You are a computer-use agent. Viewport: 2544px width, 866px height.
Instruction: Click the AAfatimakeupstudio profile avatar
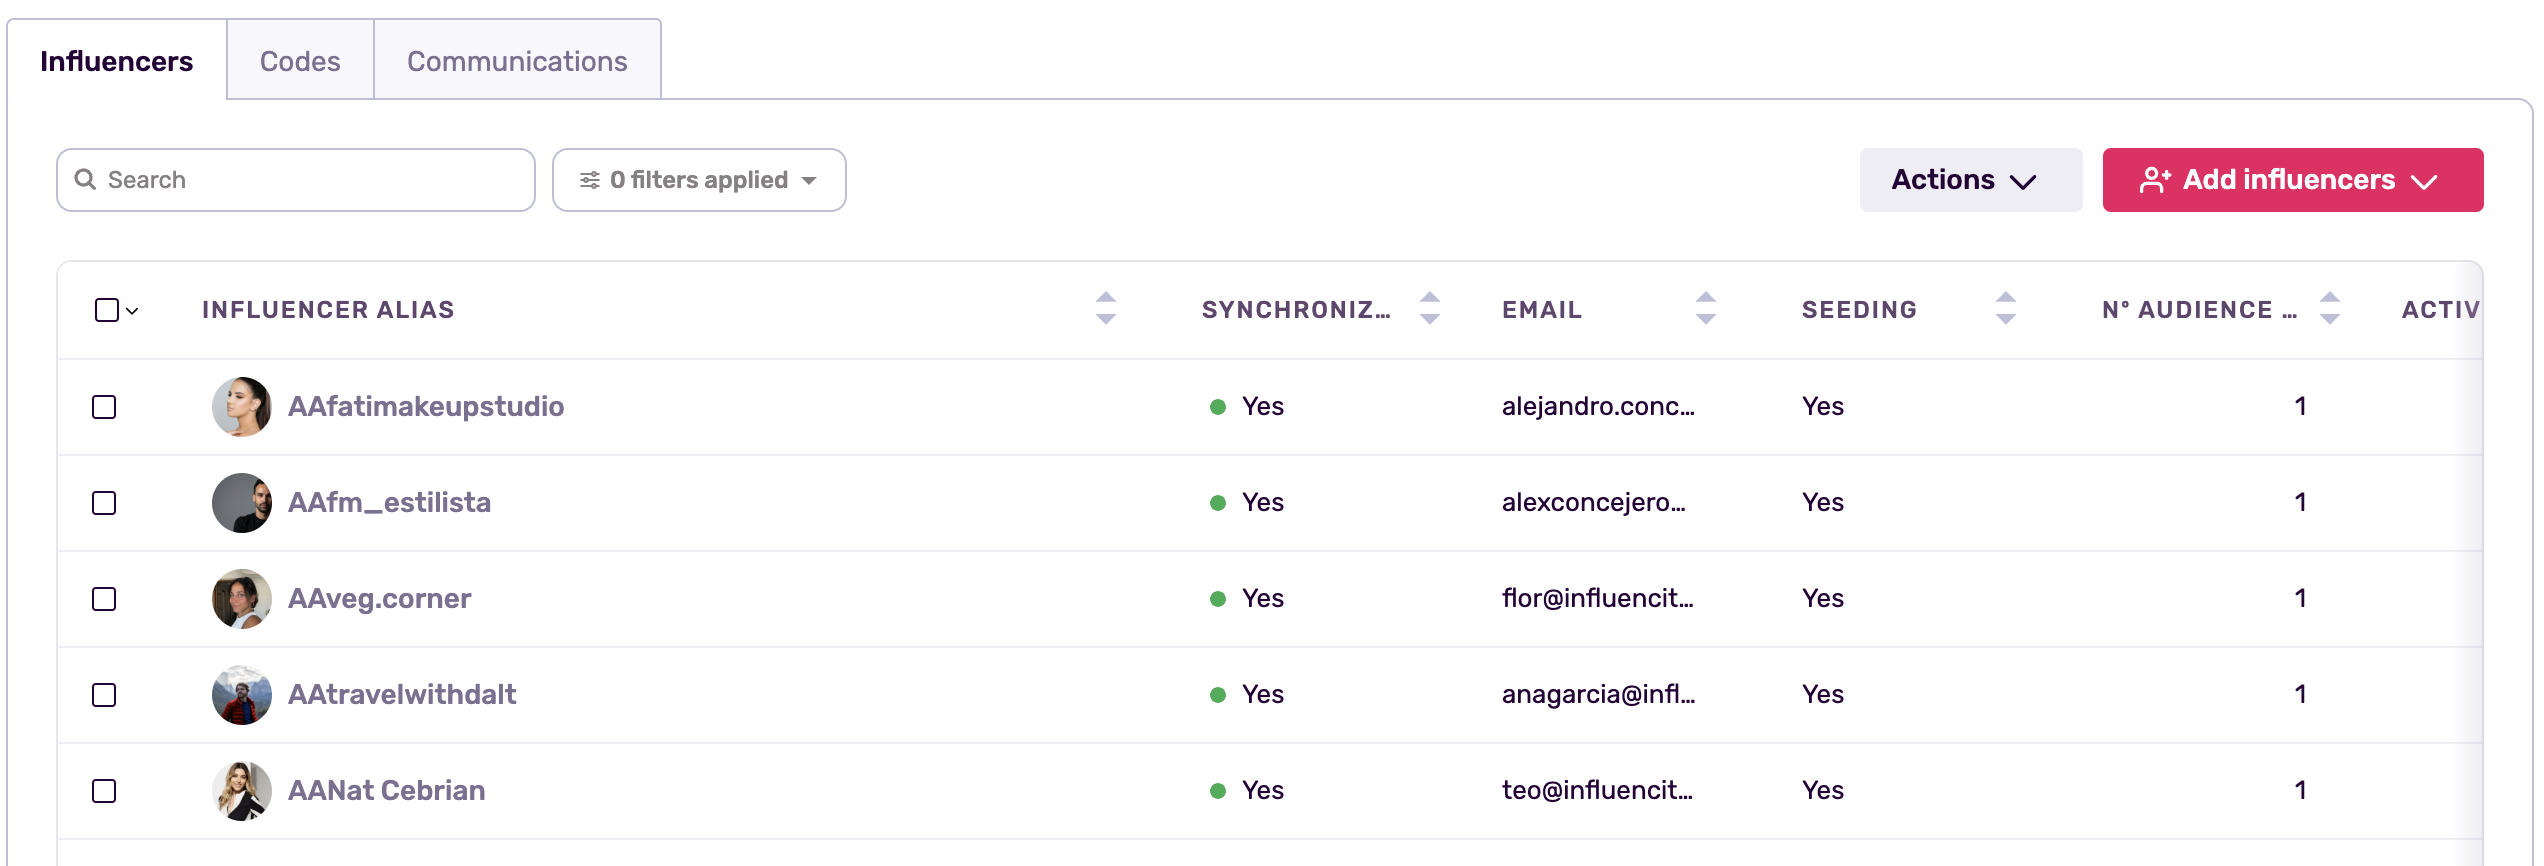pos(242,407)
